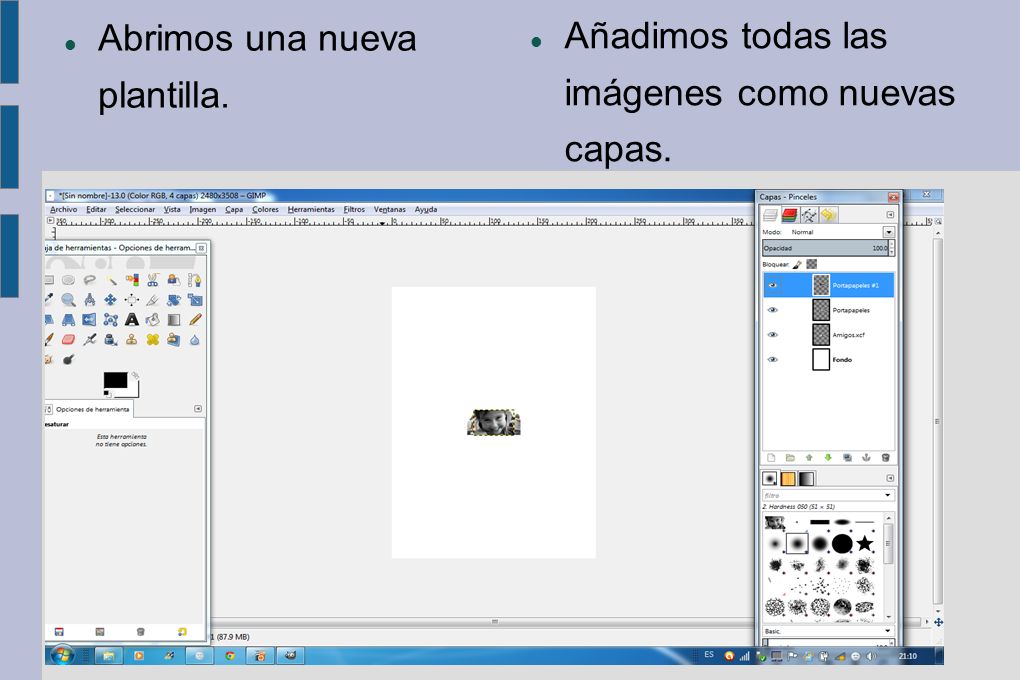Select the Scissors Select tool
The width and height of the screenshot is (1020, 680).
tap(153, 280)
